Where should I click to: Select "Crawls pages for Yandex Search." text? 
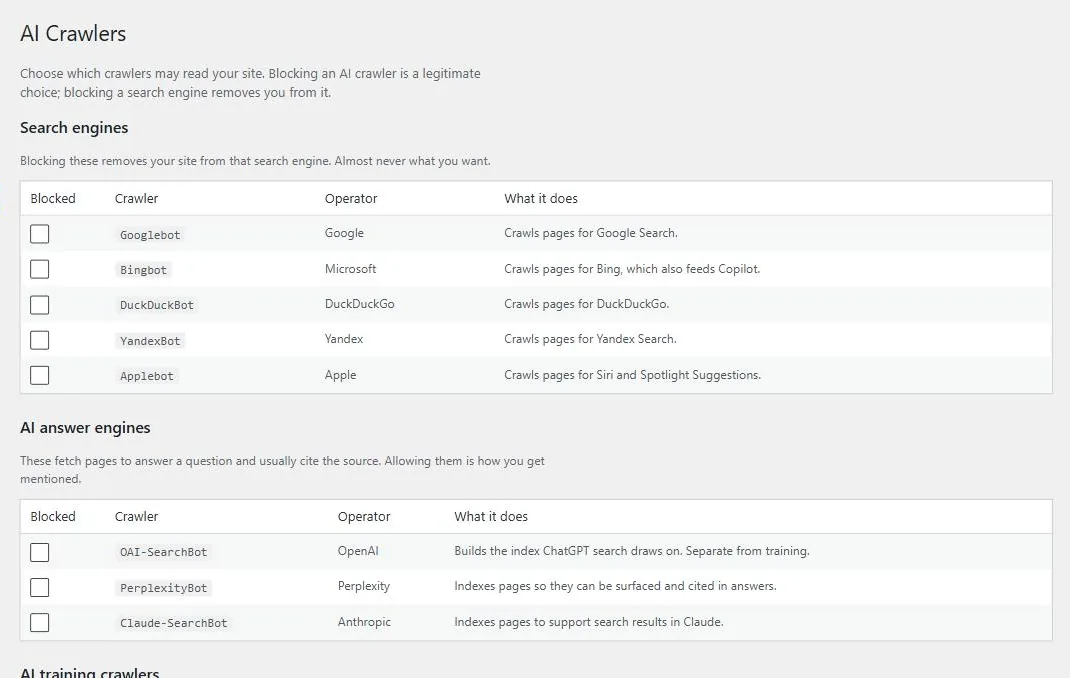[x=590, y=339]
